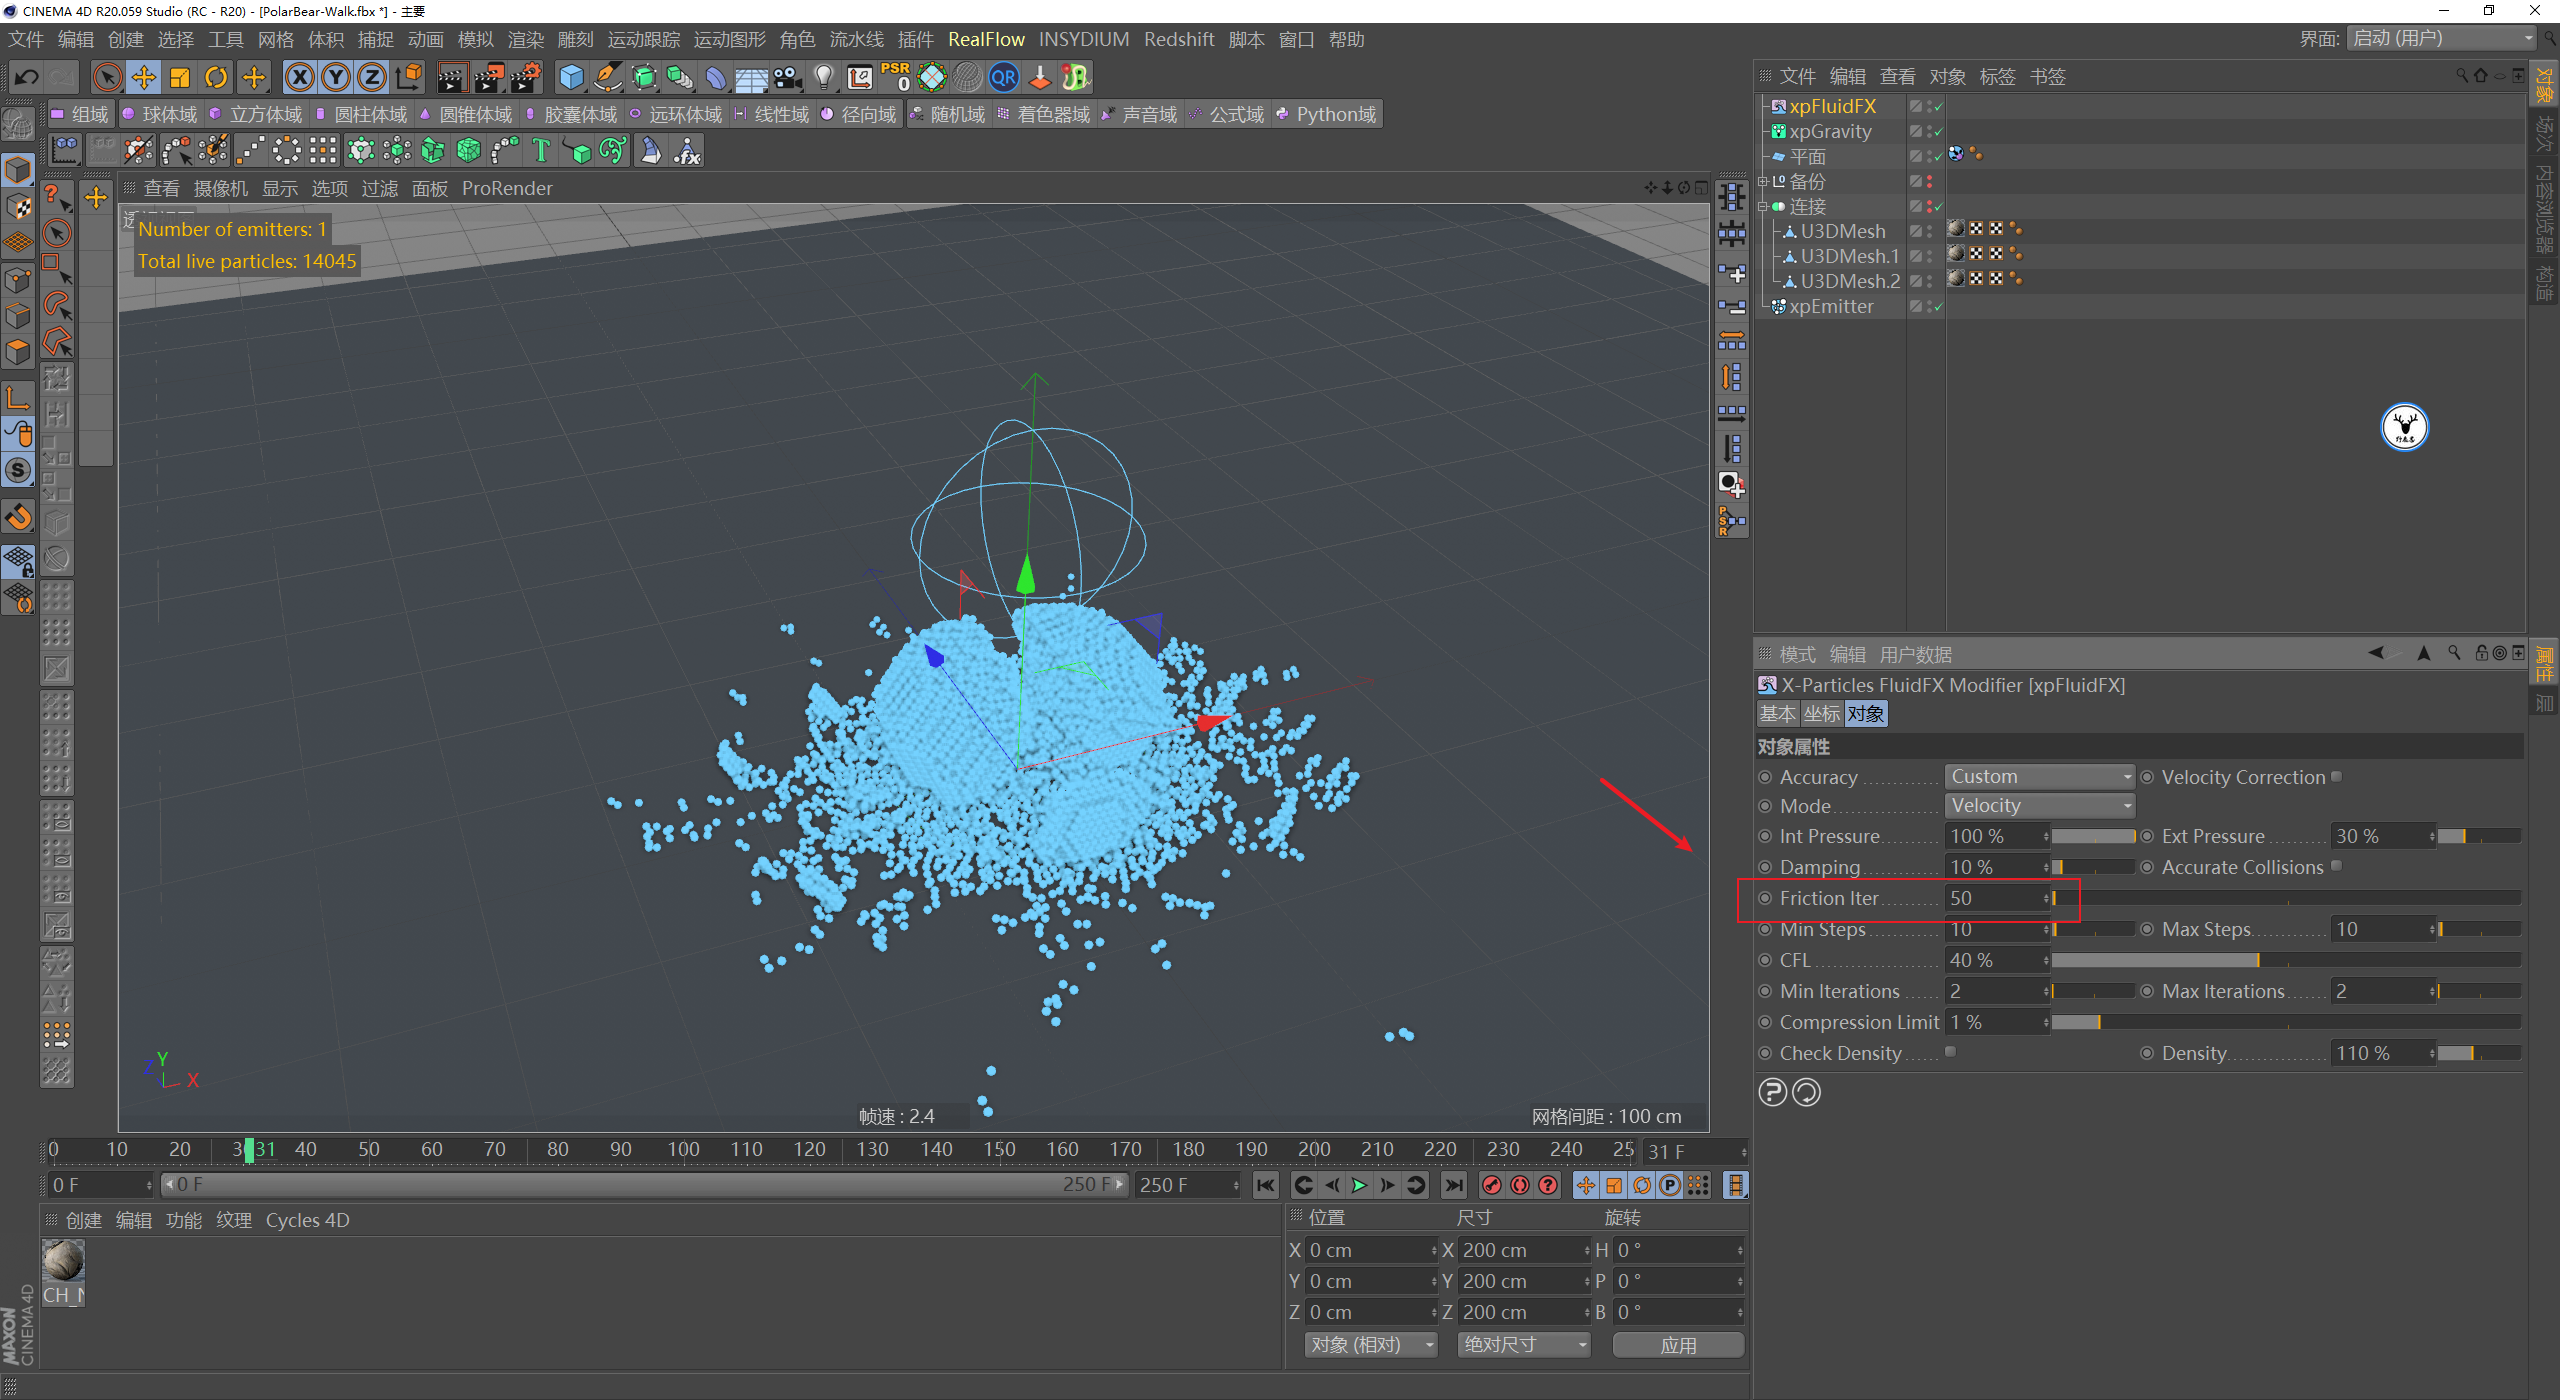The height and width of the screenshot is (1400, 2560).
Task: Adjust the Compression Limit slider
Action: click(2285, 1022)
